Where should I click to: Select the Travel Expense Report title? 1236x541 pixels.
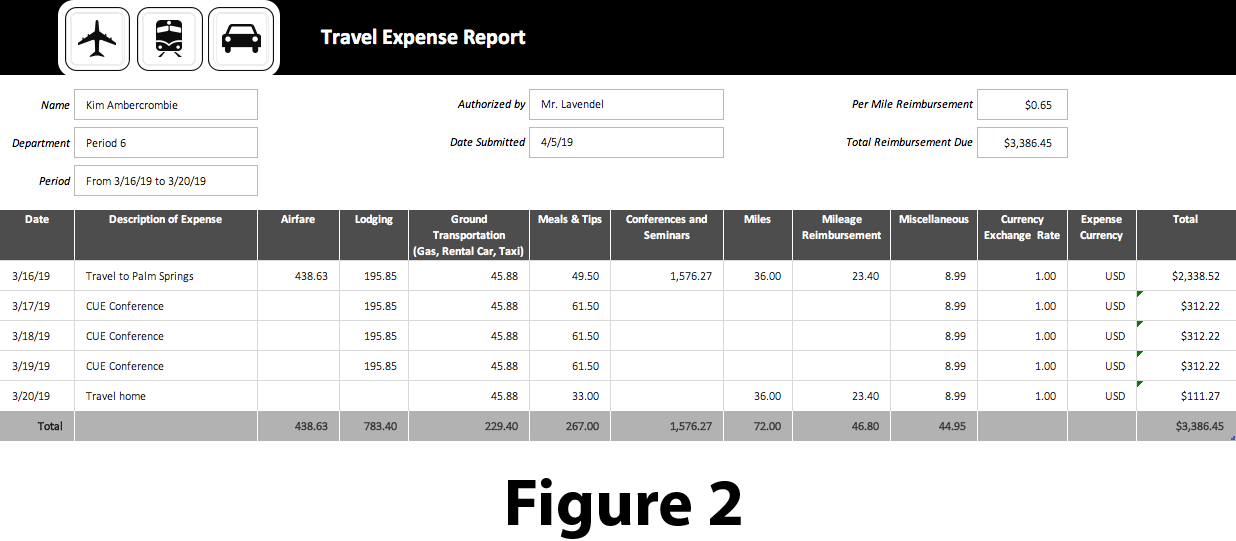[423, 38]
